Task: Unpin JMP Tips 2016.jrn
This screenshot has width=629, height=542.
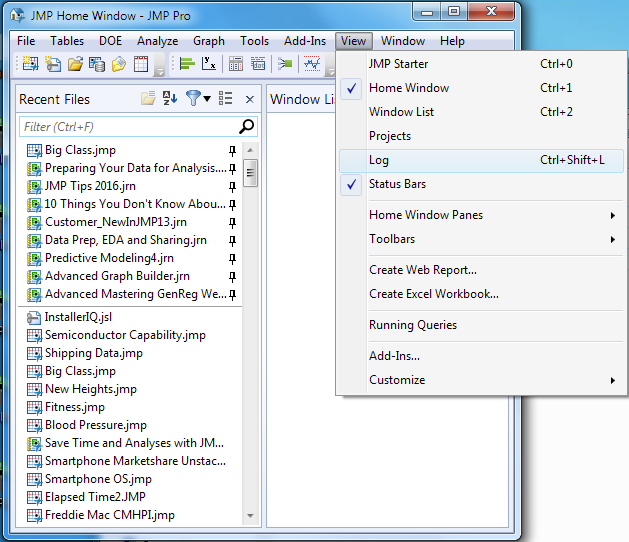Action: [x=232, y=187]
